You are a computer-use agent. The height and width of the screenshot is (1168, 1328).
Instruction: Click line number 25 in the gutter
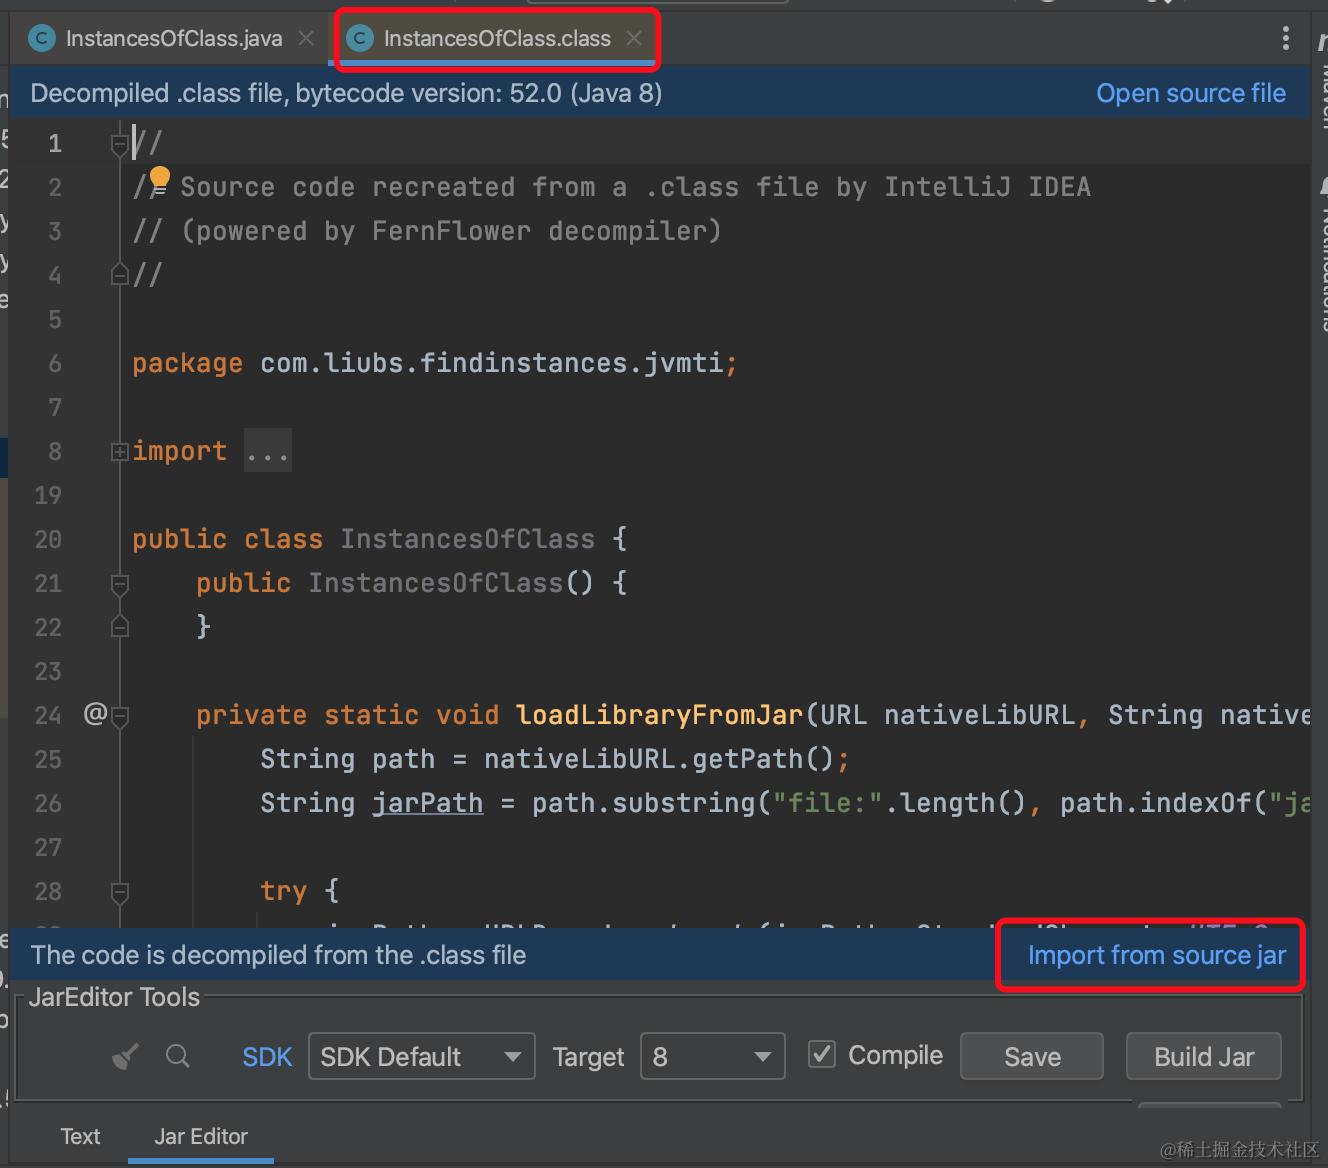pyautogui.click(x=48, y=760)
